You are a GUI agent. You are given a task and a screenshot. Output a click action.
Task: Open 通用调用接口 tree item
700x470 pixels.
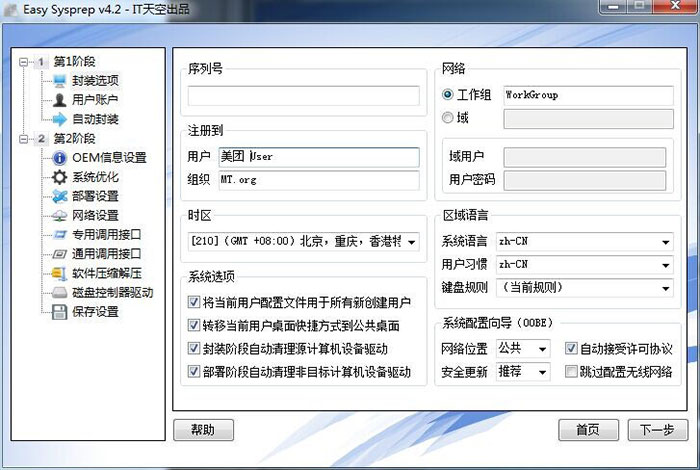click(x=107, y=254)
